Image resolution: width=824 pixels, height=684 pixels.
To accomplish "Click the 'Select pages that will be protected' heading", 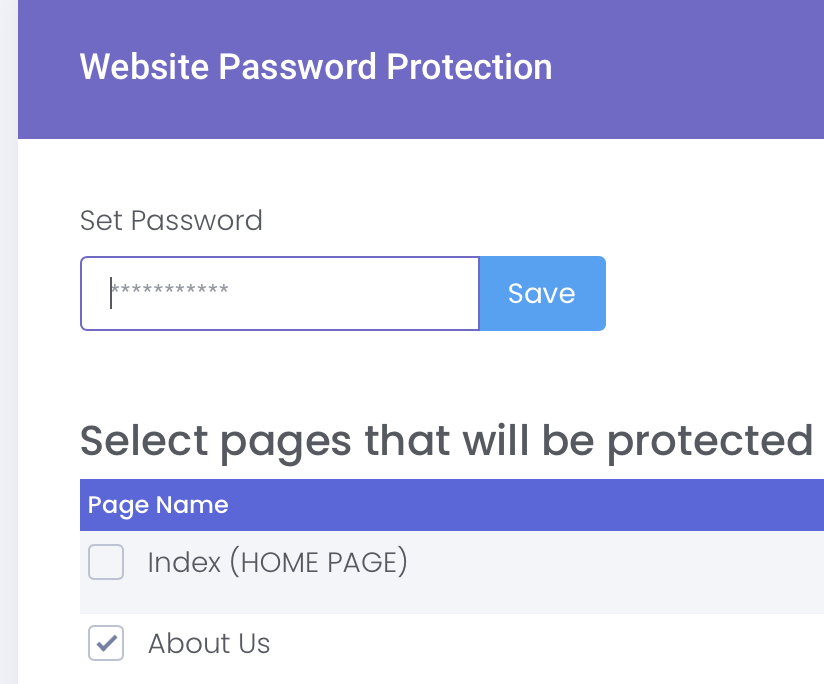I will [x=445, y=440].
